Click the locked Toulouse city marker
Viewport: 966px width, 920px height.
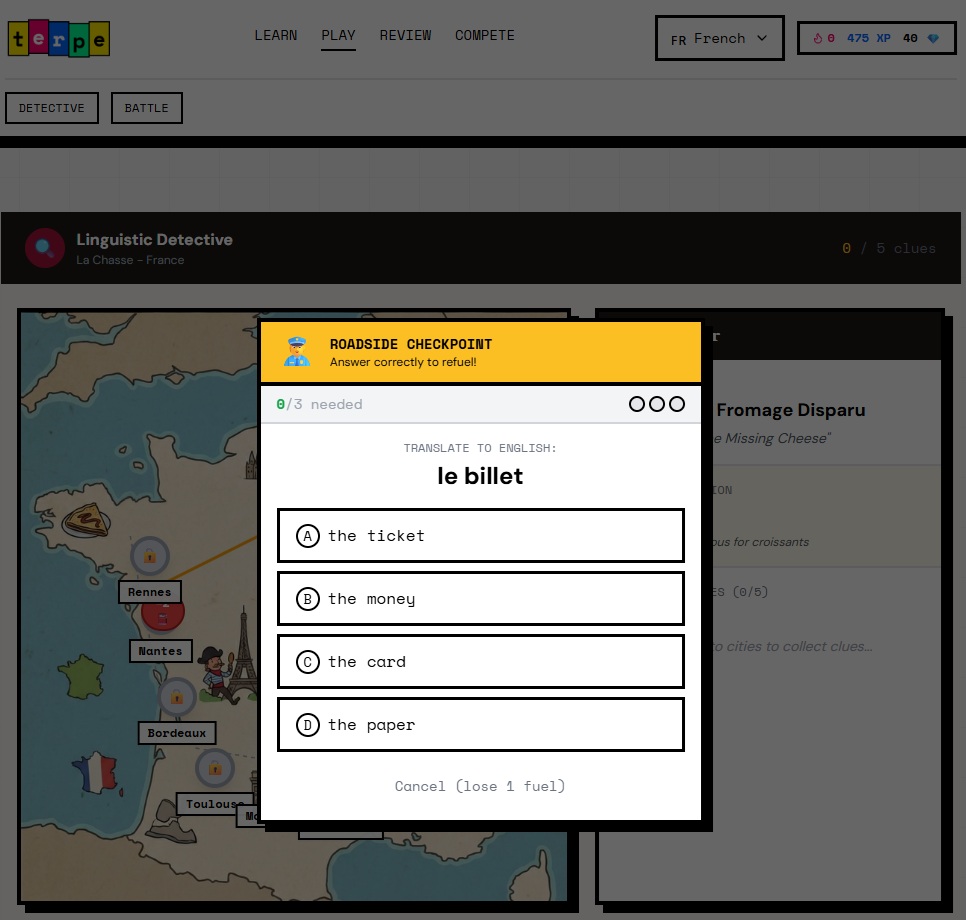214,768
